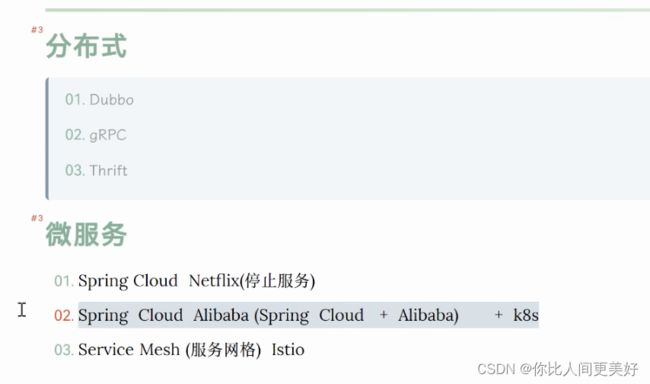The image size is (650, 384).
Task: Click the 微服务 heading
Action: tap(86, 234)
